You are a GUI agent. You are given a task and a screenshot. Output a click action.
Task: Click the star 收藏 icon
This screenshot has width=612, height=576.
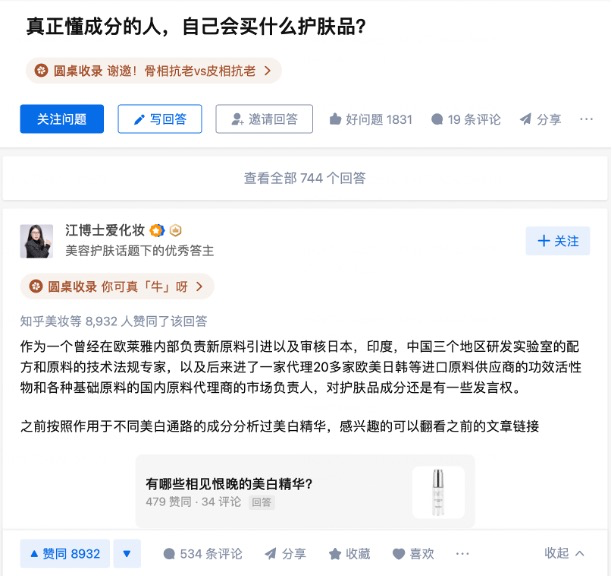coord(335,554)
